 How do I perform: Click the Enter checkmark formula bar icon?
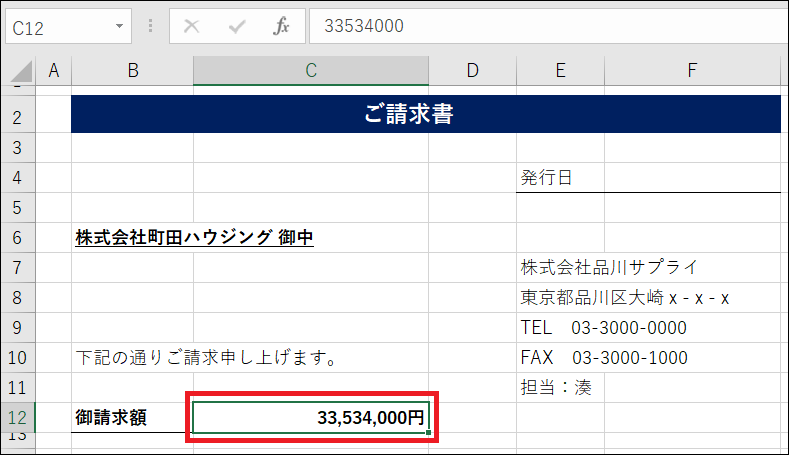point(237,27)
